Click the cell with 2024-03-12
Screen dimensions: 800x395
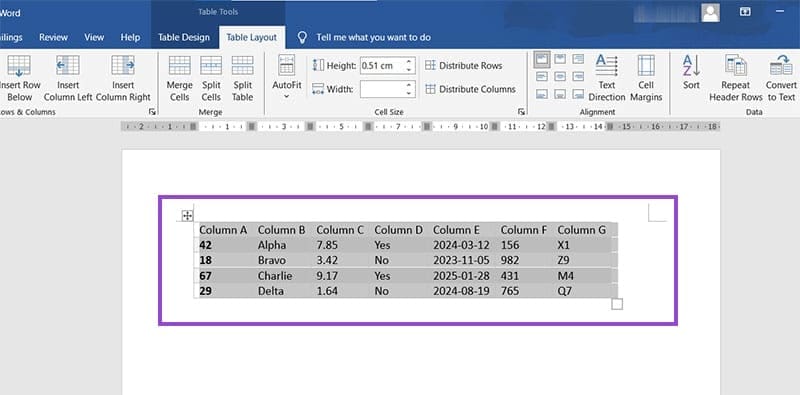coord(462,245)
